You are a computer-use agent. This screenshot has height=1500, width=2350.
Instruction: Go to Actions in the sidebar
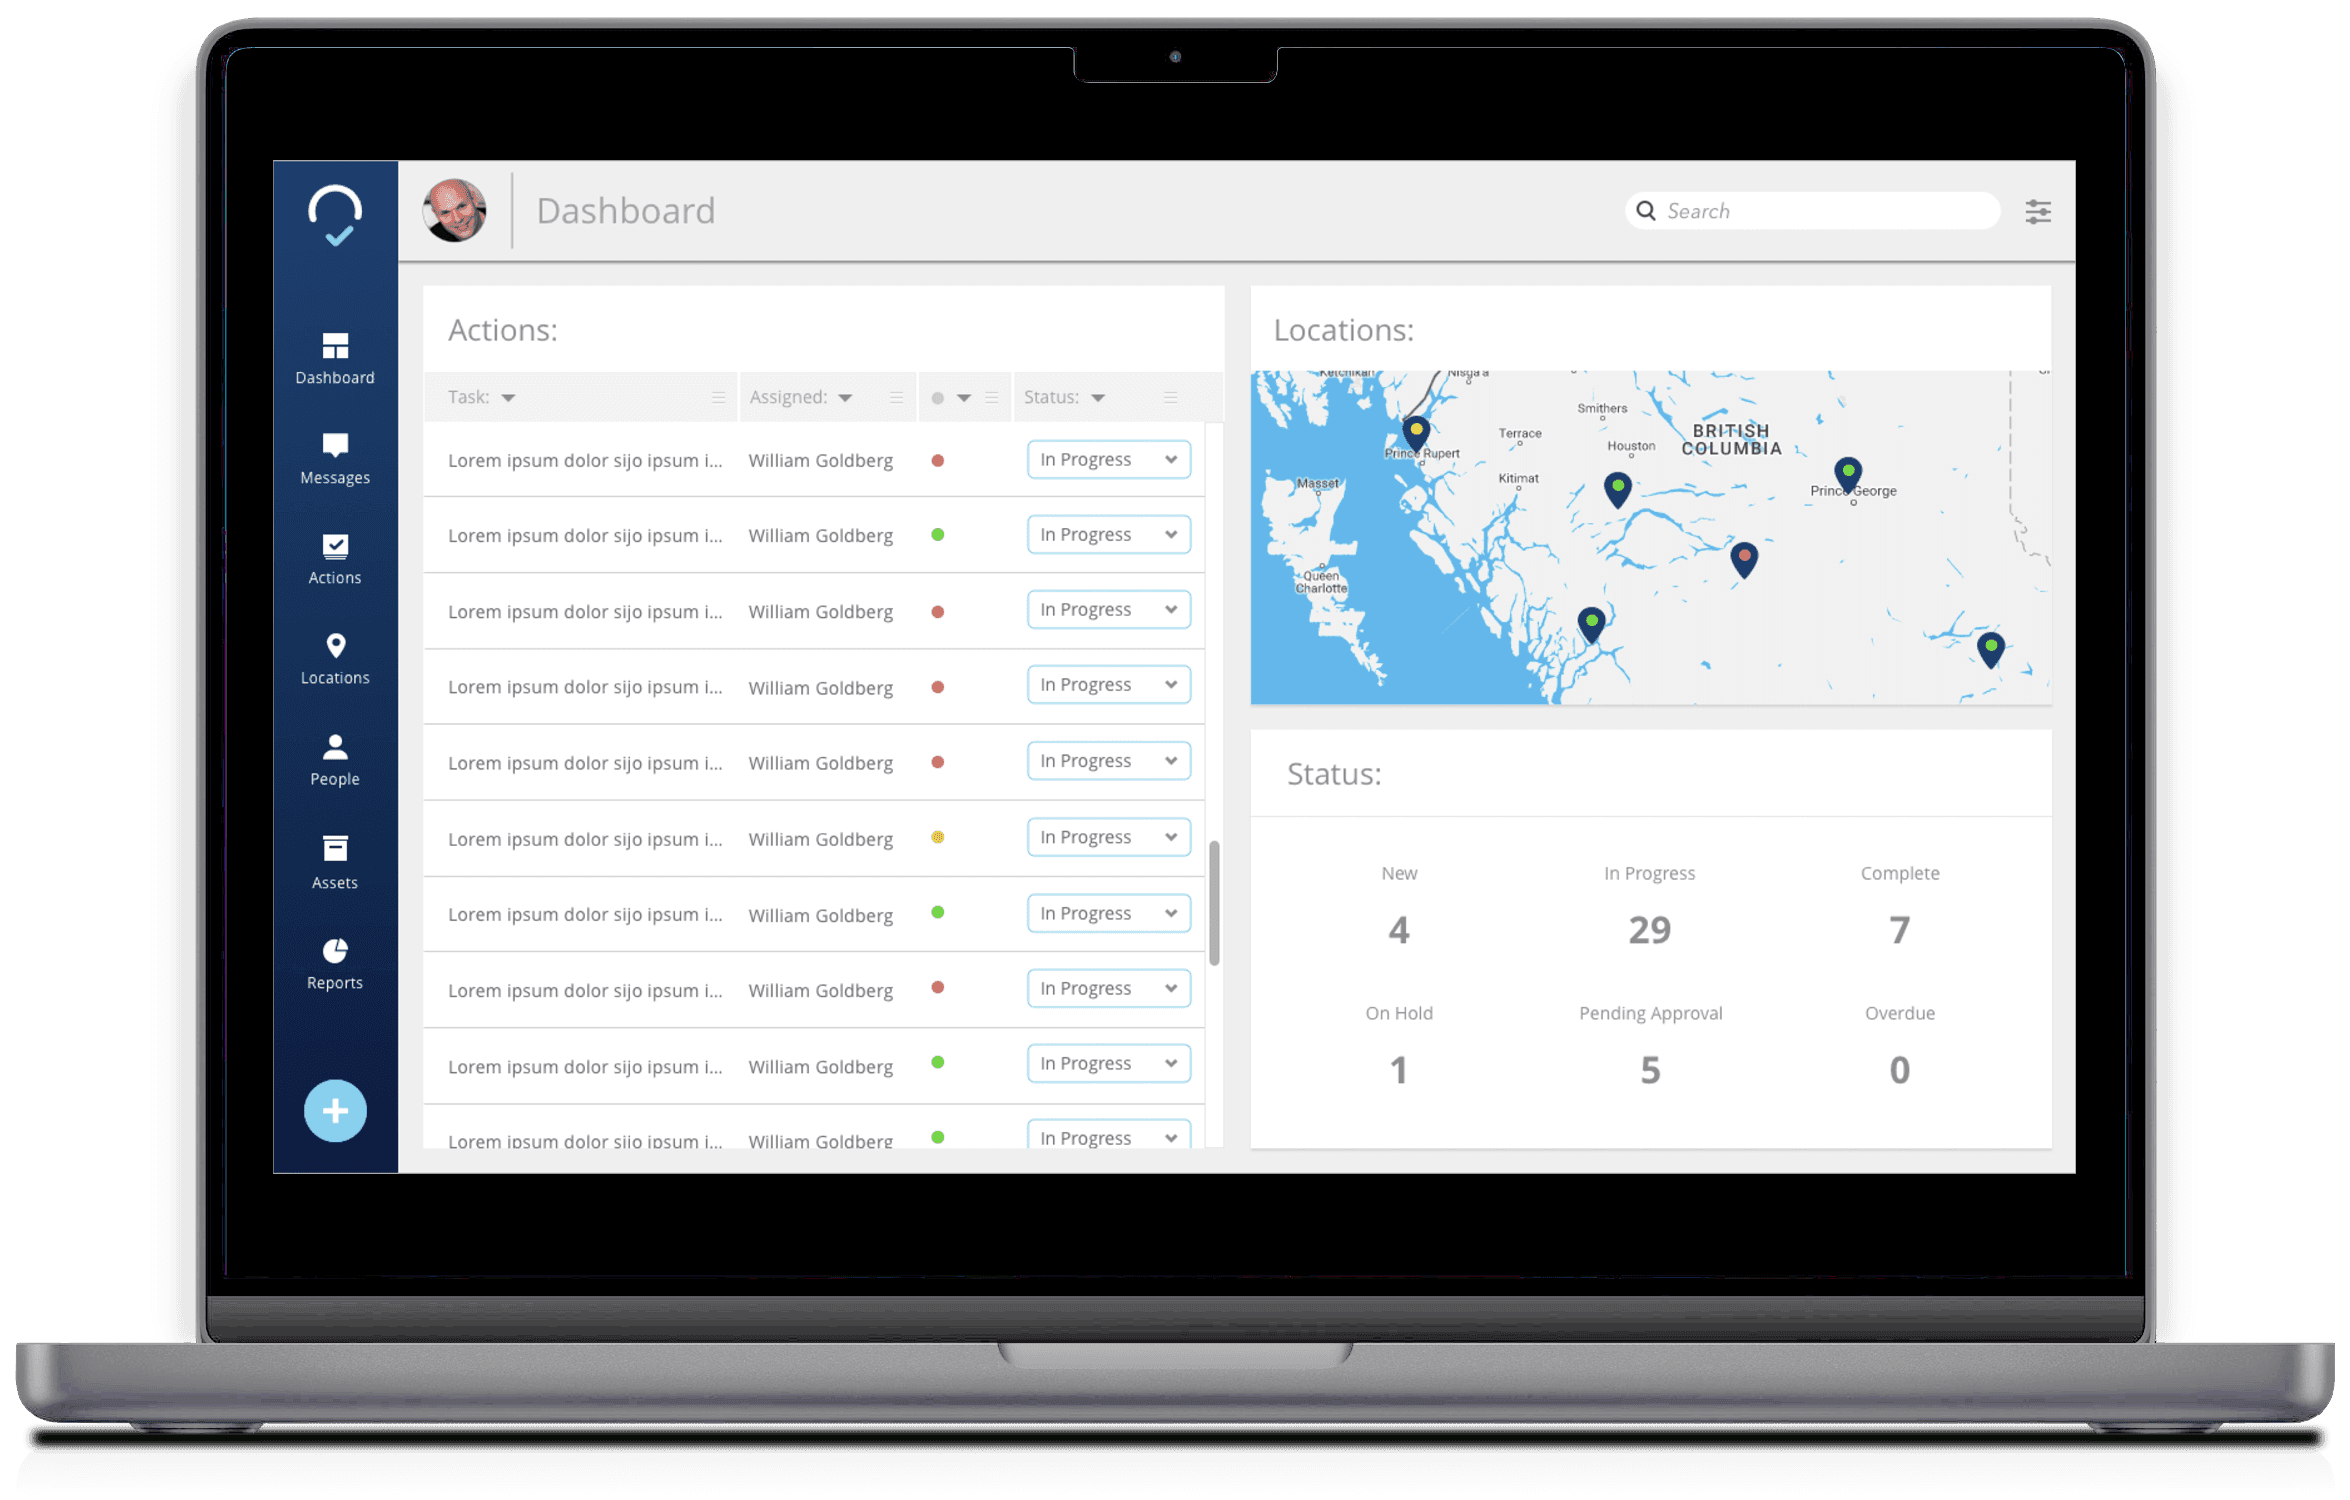click(335, 559)
